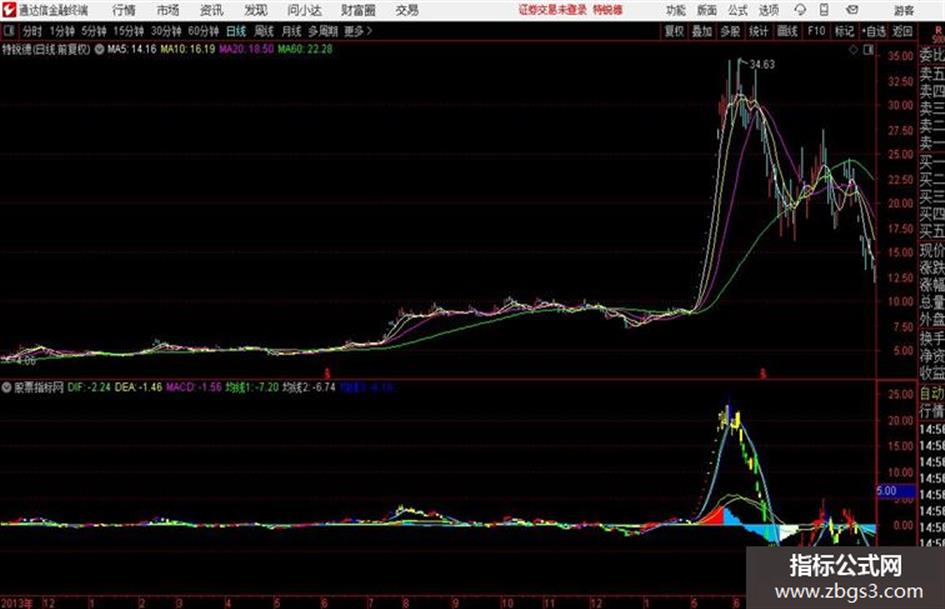Switch to 30分钟 period tab
The height and width of the screenshot is (609, 945).
coord(166,31)
